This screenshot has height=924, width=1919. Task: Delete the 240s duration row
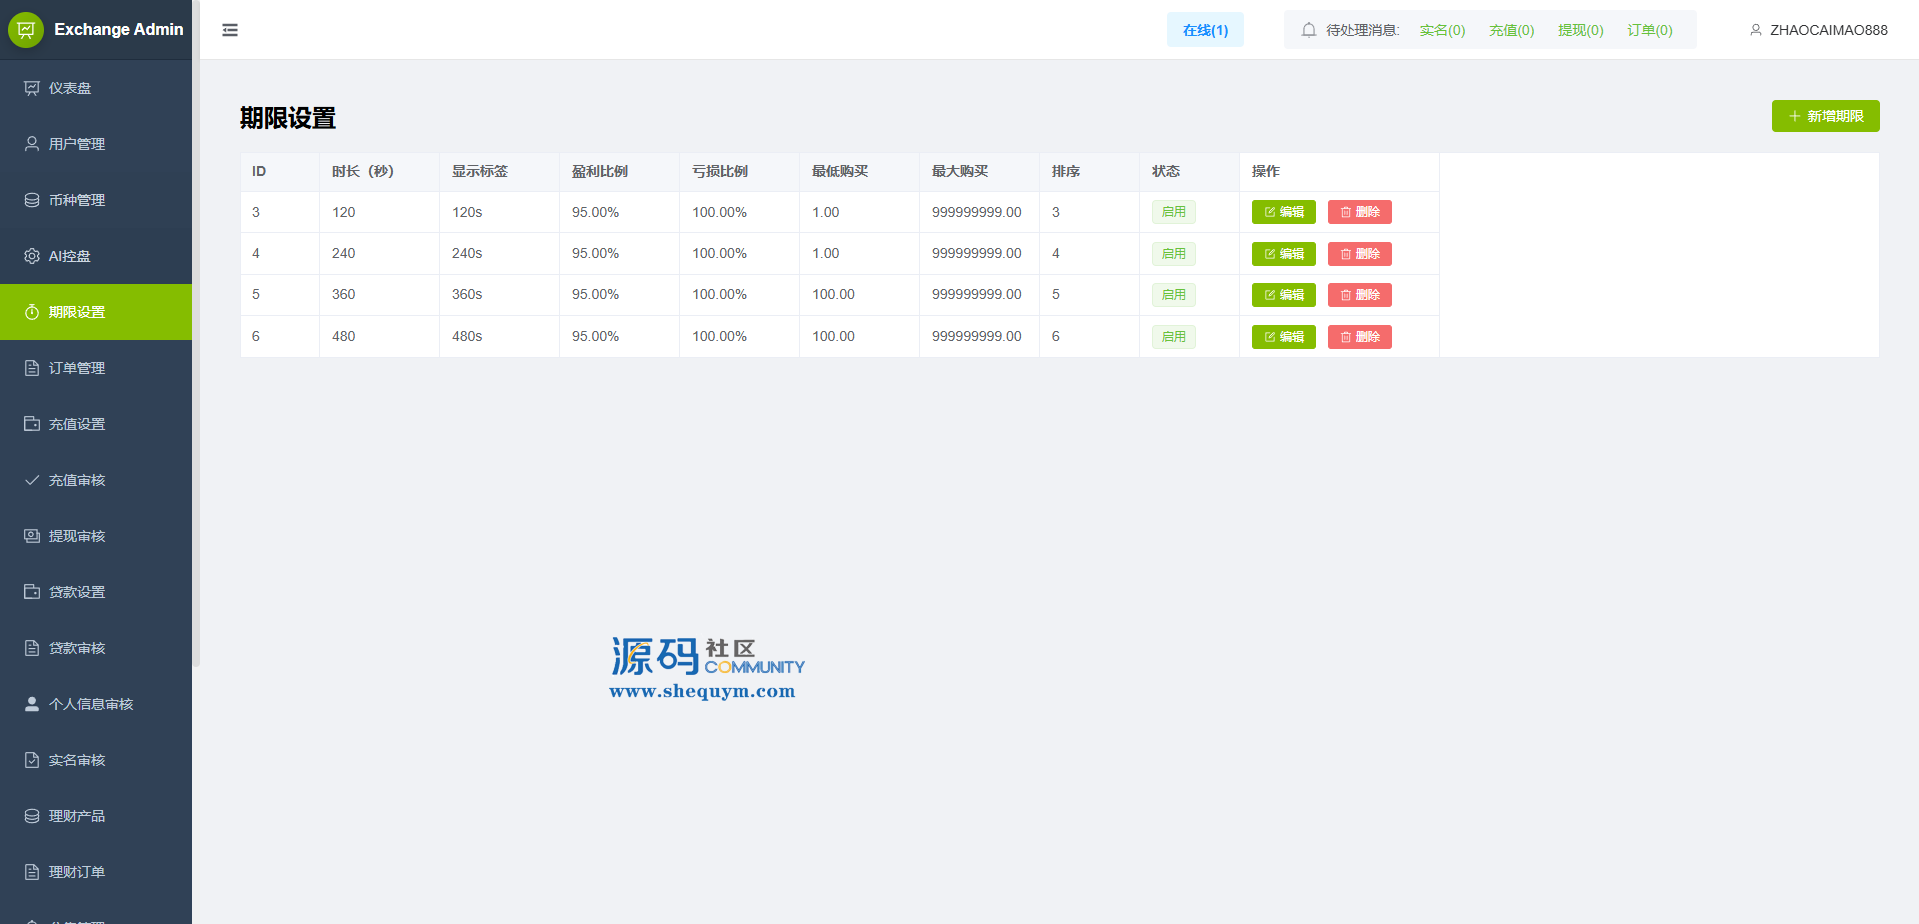[x=1359, y=254]
